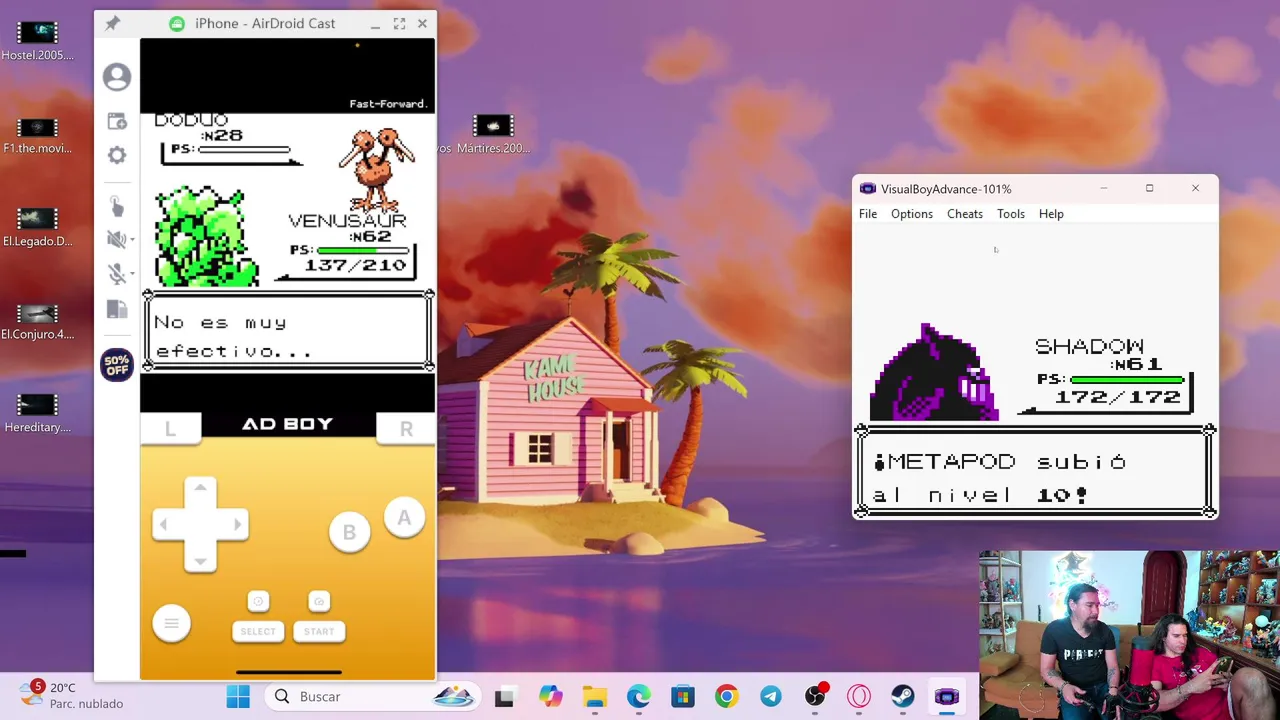Click the add cast window icon
Screen dimensions: 1280x720
[x=117, y=121]
